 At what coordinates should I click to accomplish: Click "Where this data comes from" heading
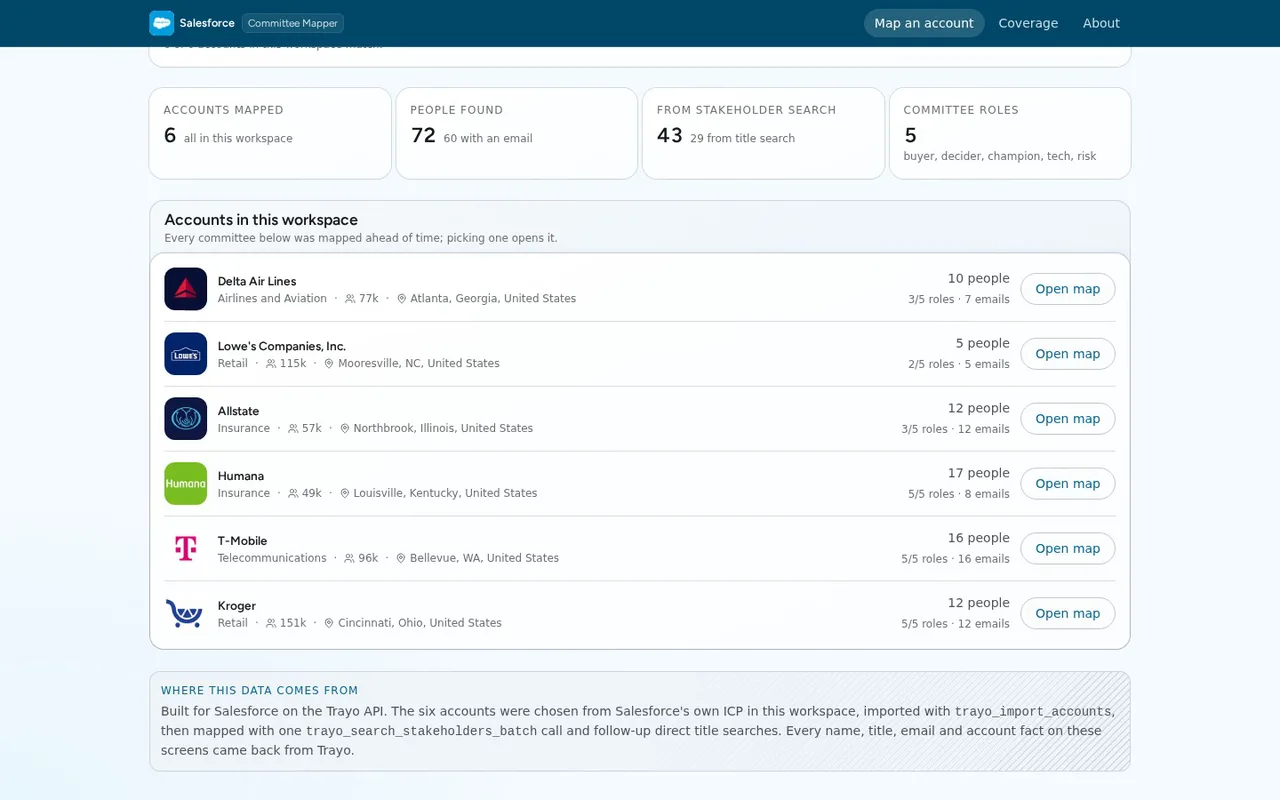[x=260, y=690]
